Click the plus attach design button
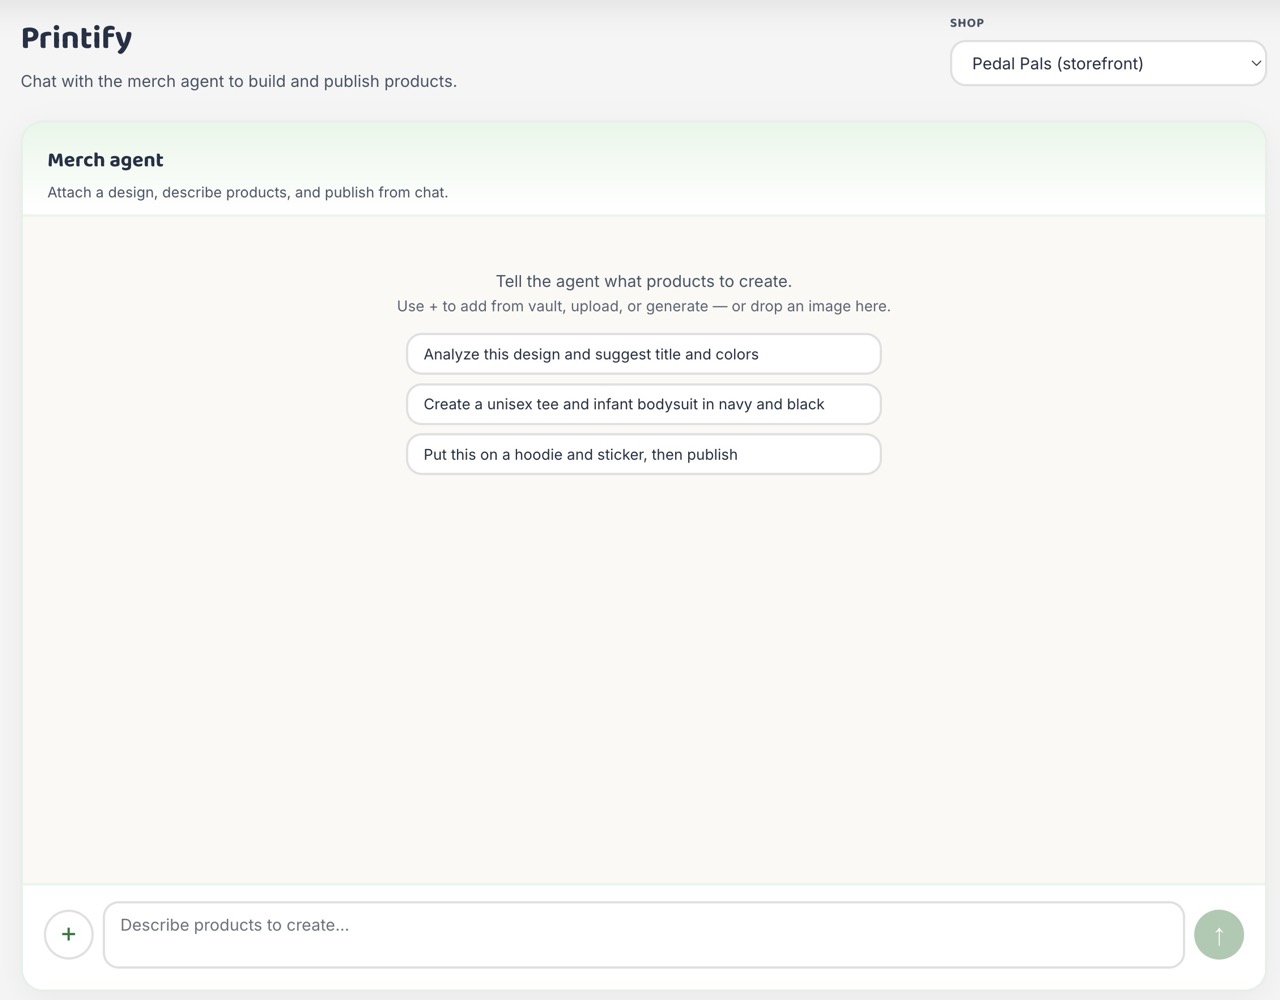The width and height of the screenshot is (1280, 1000). (69, 934)
